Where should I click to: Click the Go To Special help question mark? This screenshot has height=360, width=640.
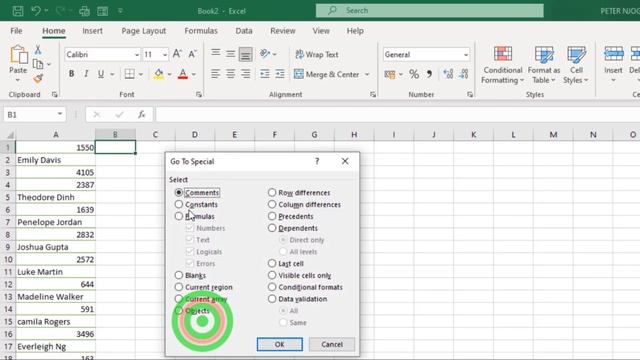coord(317,161)
